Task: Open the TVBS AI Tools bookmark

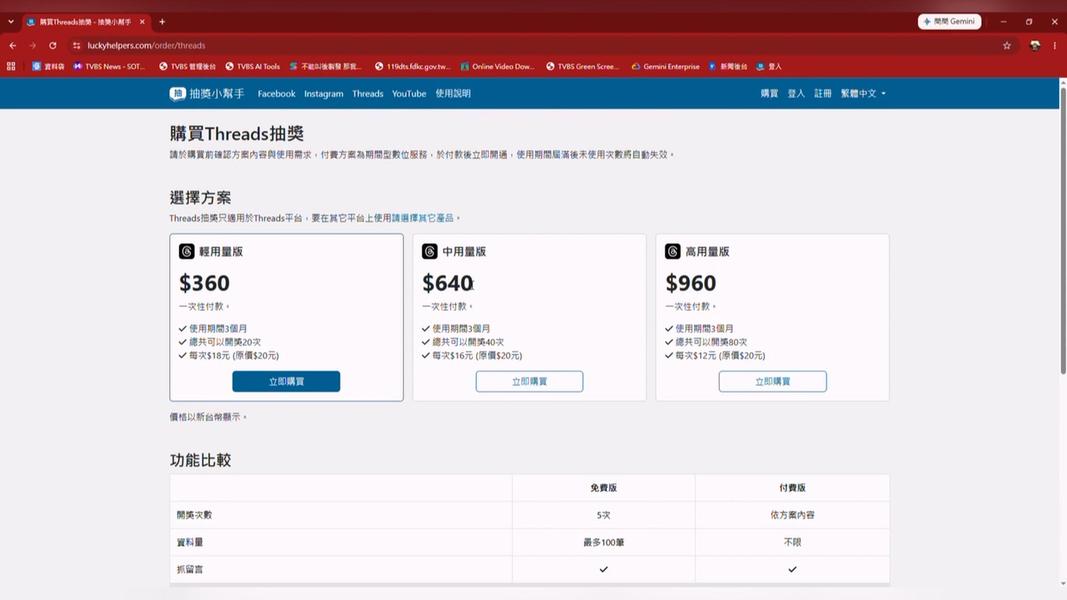Action: tap(252, 66)
